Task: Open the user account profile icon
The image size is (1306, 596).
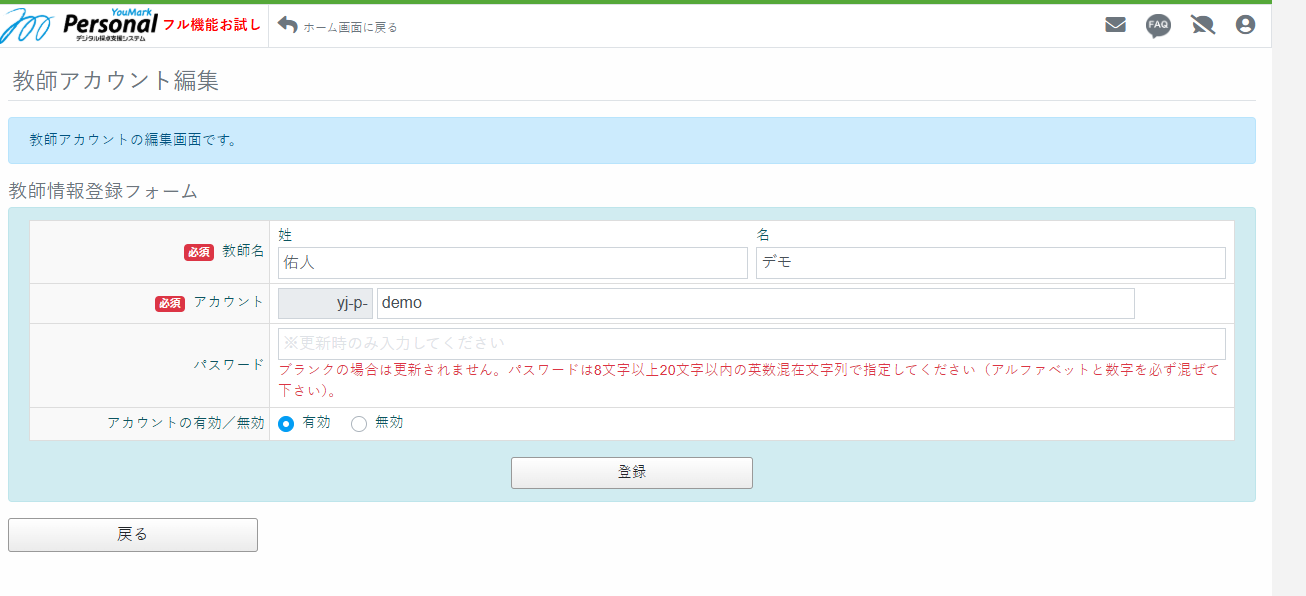Action: coord(1245,24)
